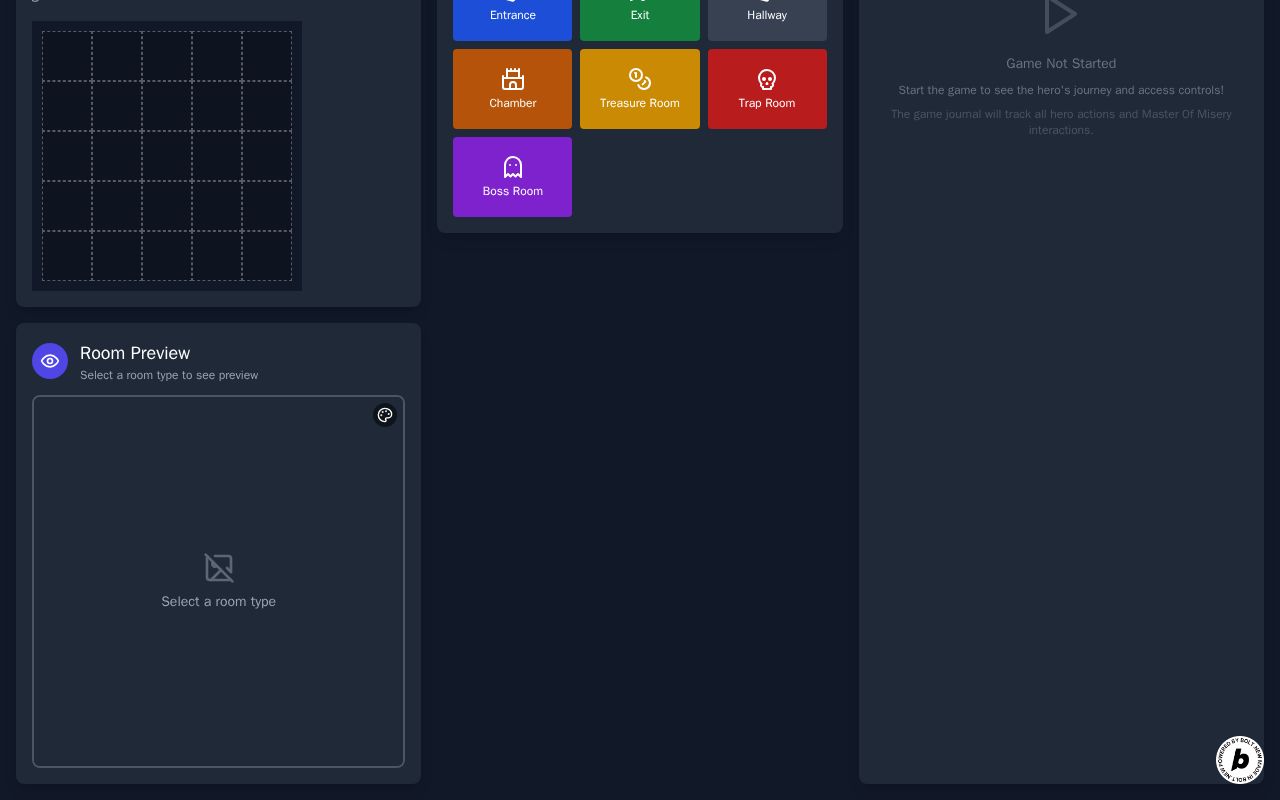Choose the Trap Room tile
This screenshot has height=800, width=1280.
(x=767, y=89)
